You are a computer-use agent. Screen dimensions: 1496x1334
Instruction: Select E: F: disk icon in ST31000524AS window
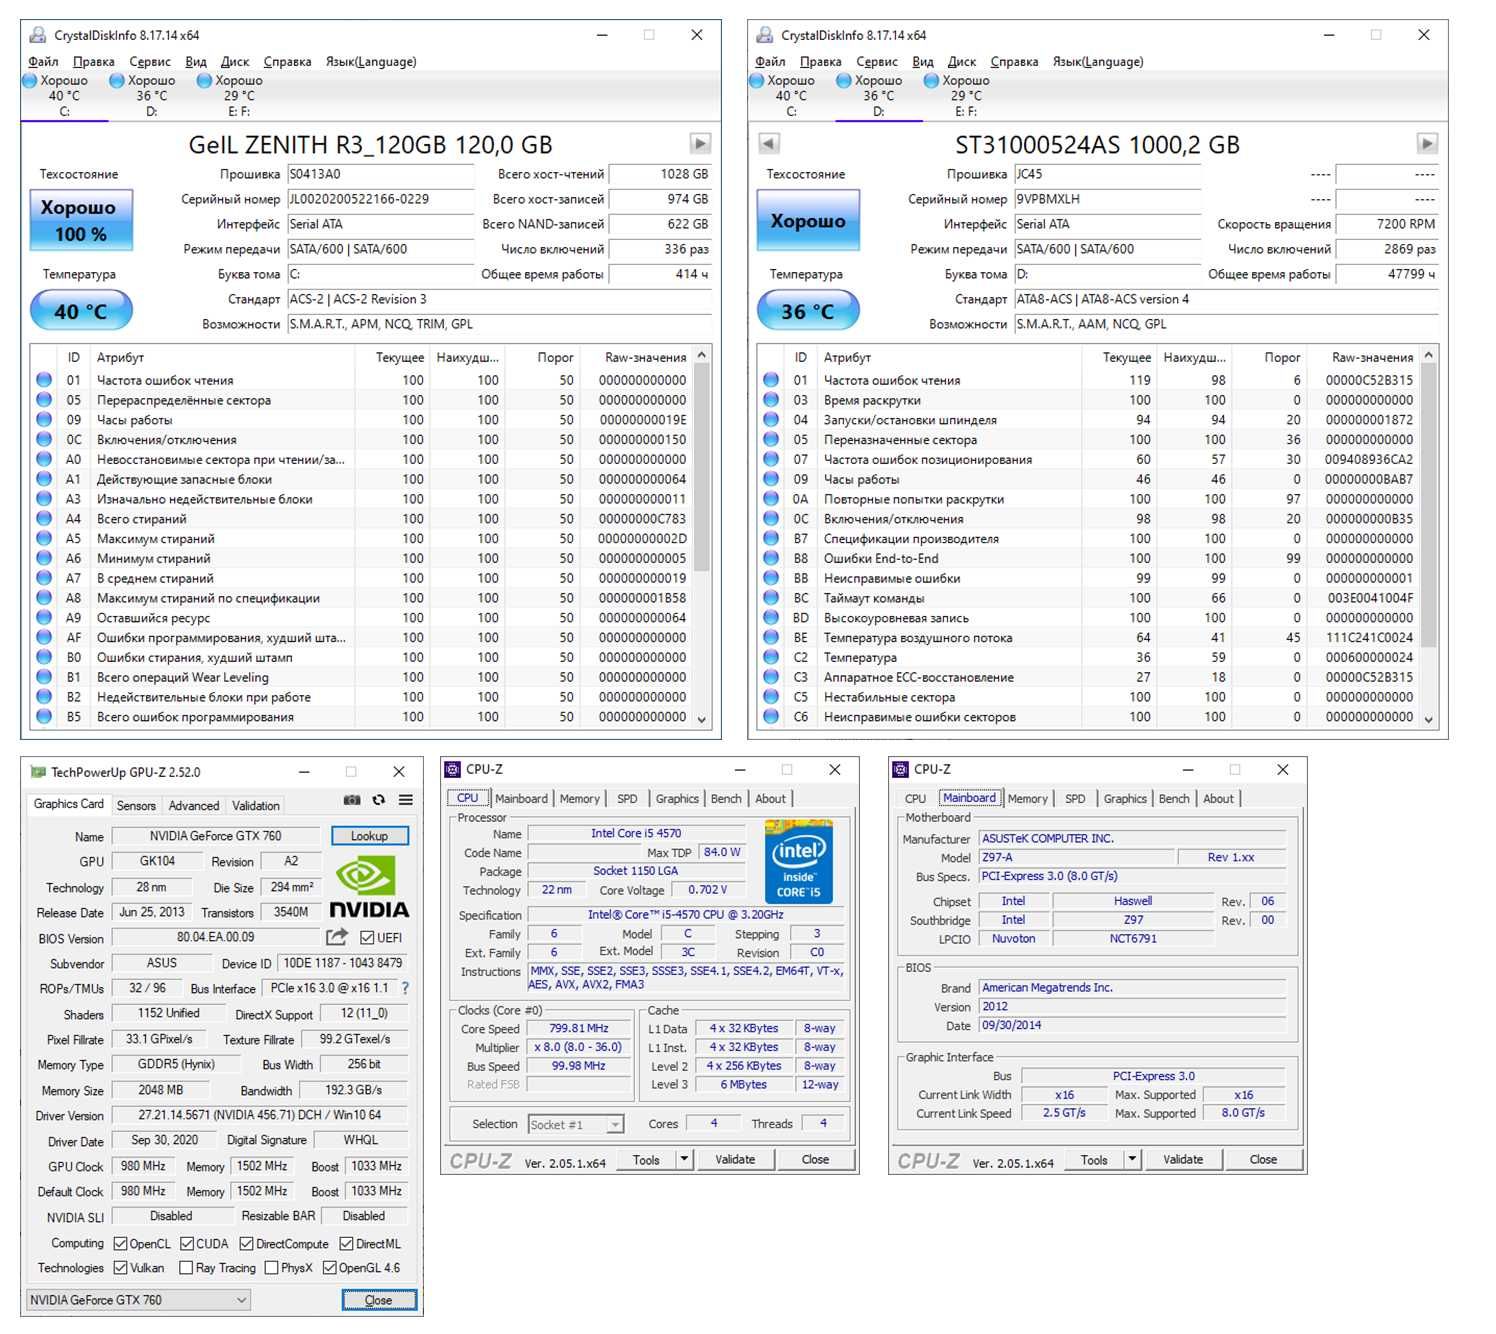(x=931, y=80)
